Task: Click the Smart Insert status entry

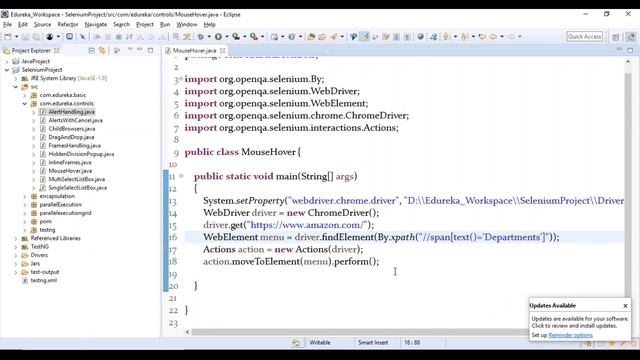Action: [373, 343]
